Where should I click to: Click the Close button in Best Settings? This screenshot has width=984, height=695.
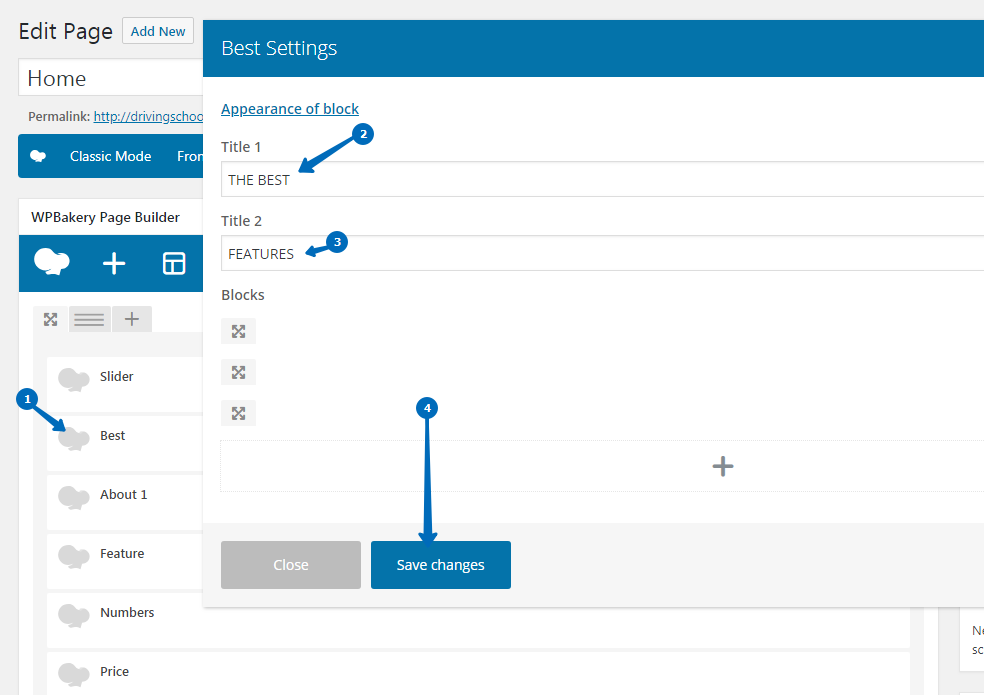(290, 565)
